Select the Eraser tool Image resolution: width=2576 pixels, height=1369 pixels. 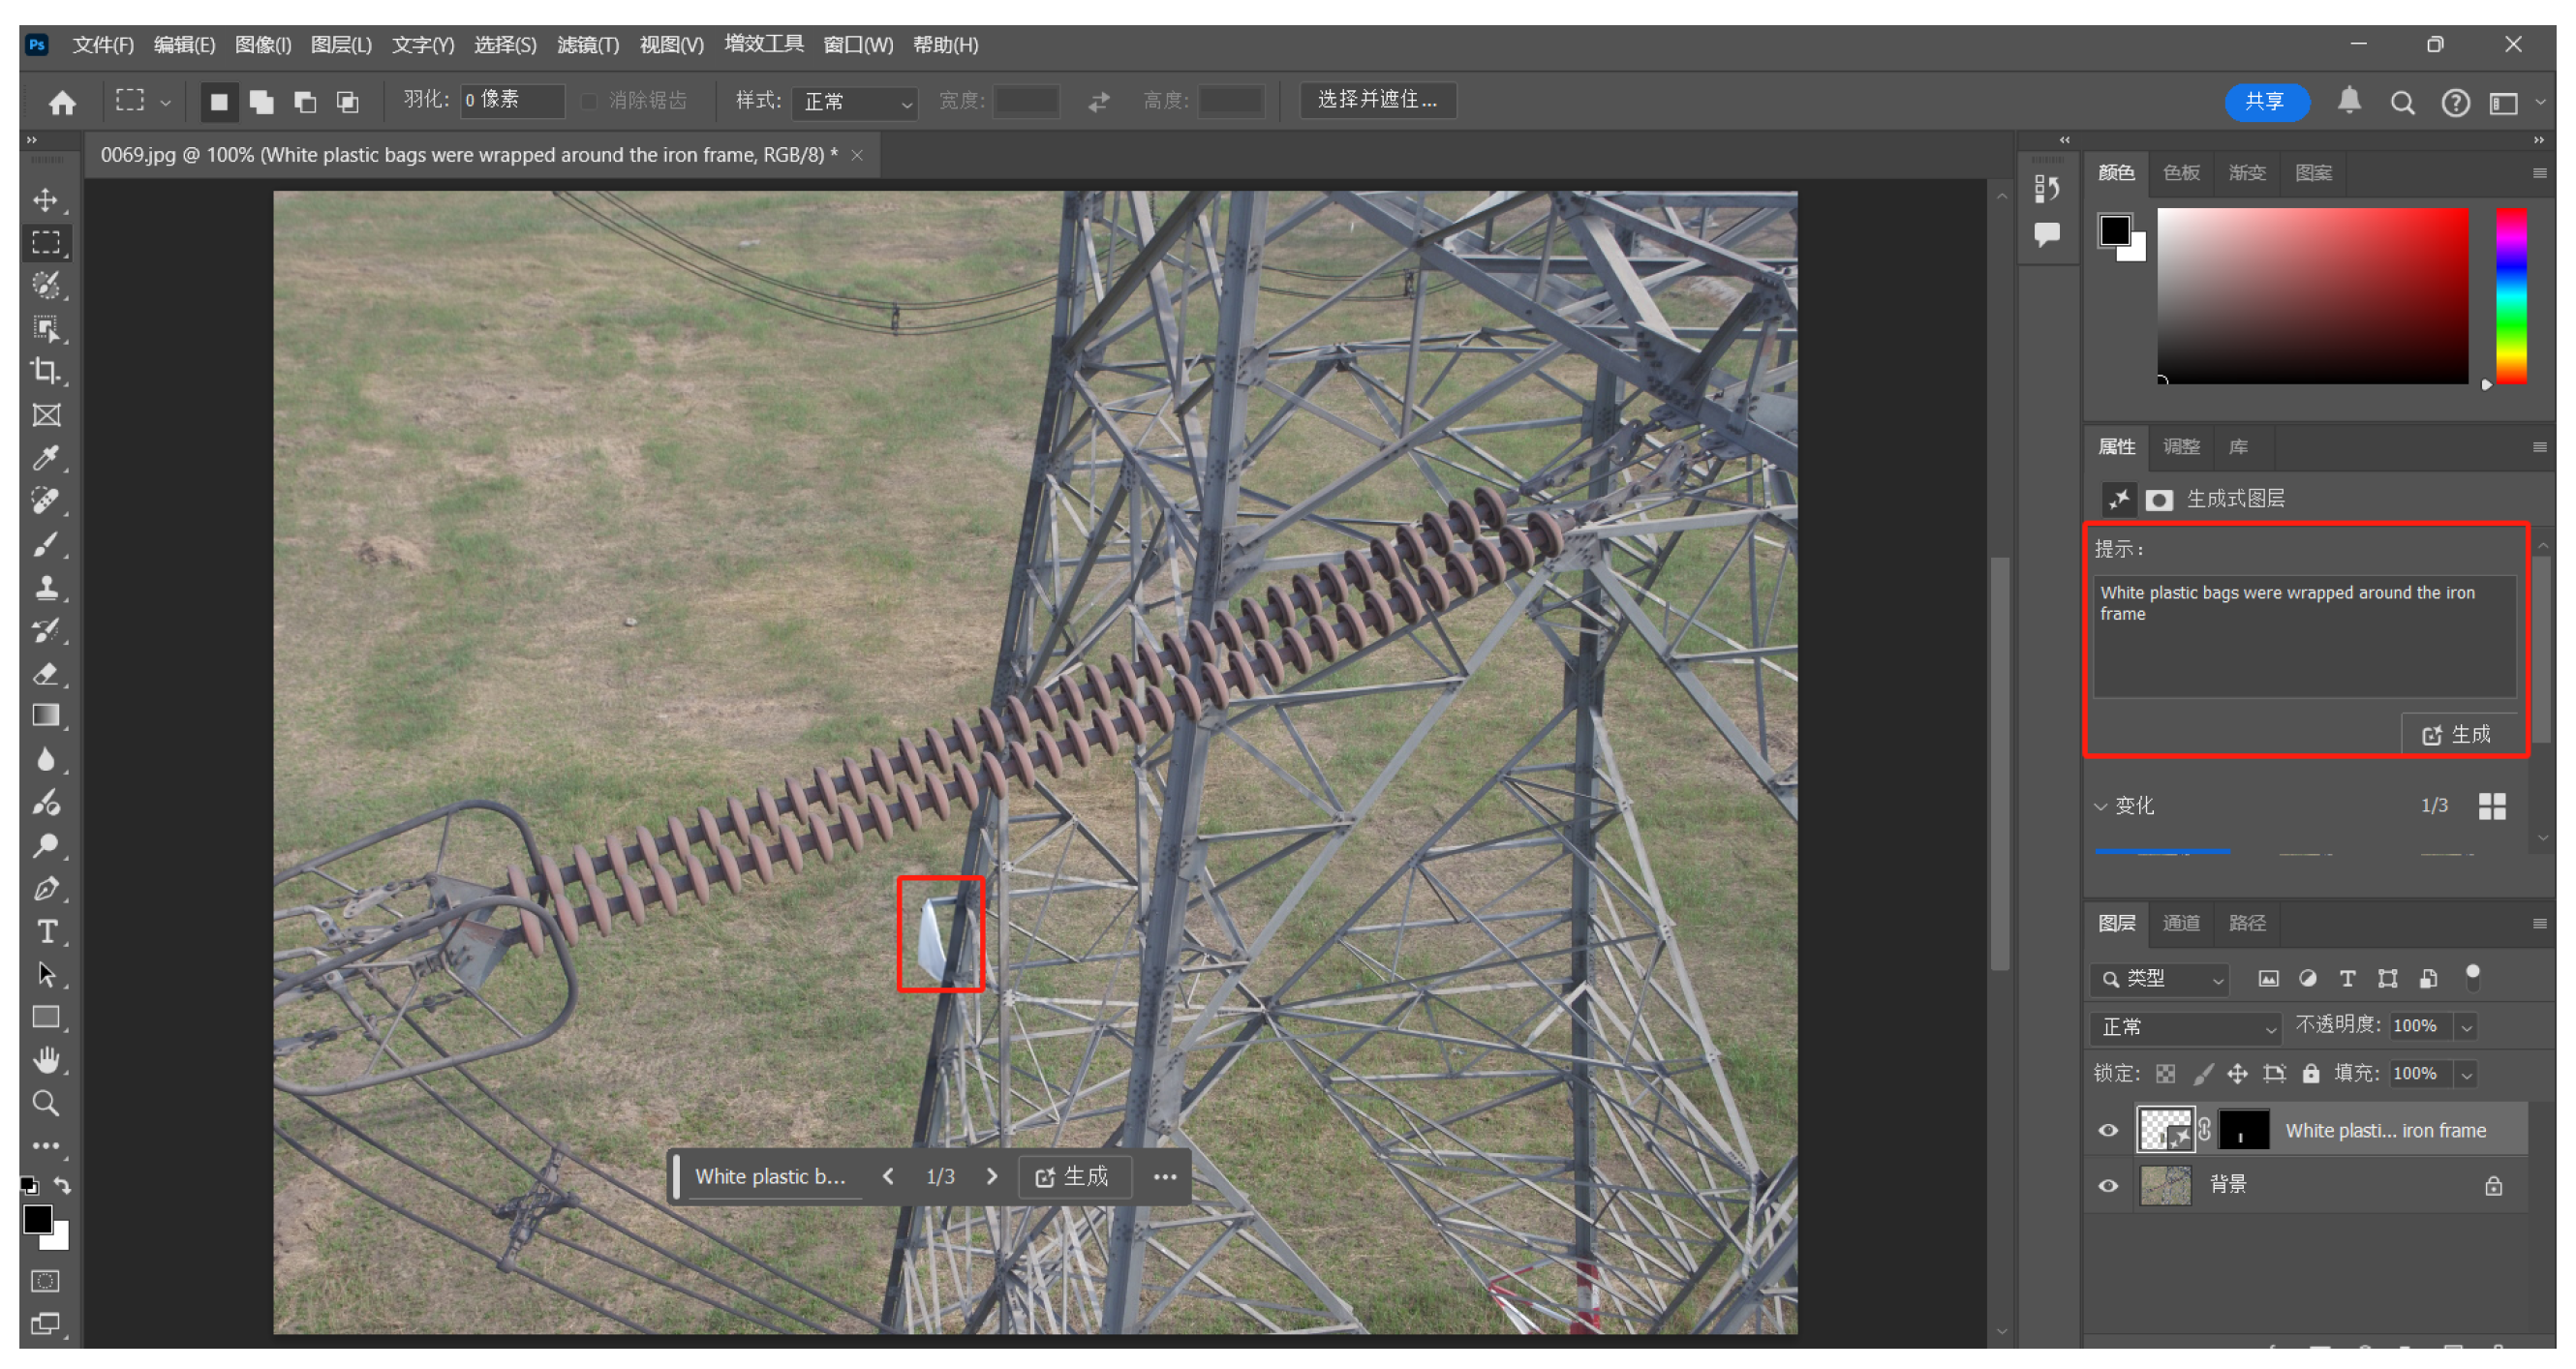point(45,673)
